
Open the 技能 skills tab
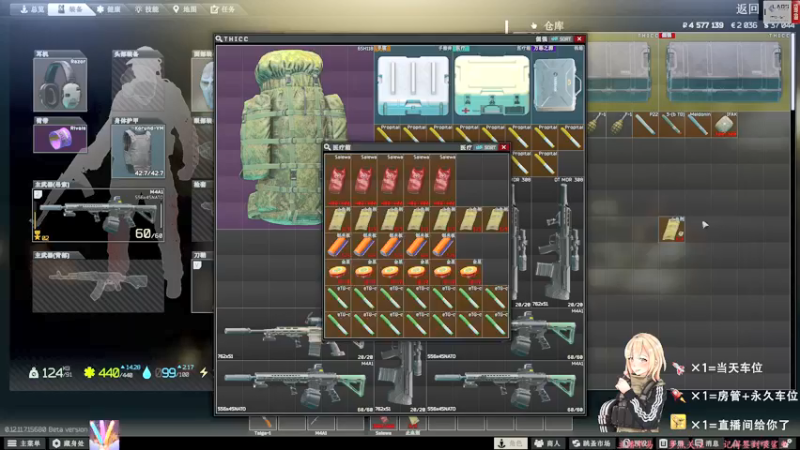(x=146, y=9)
